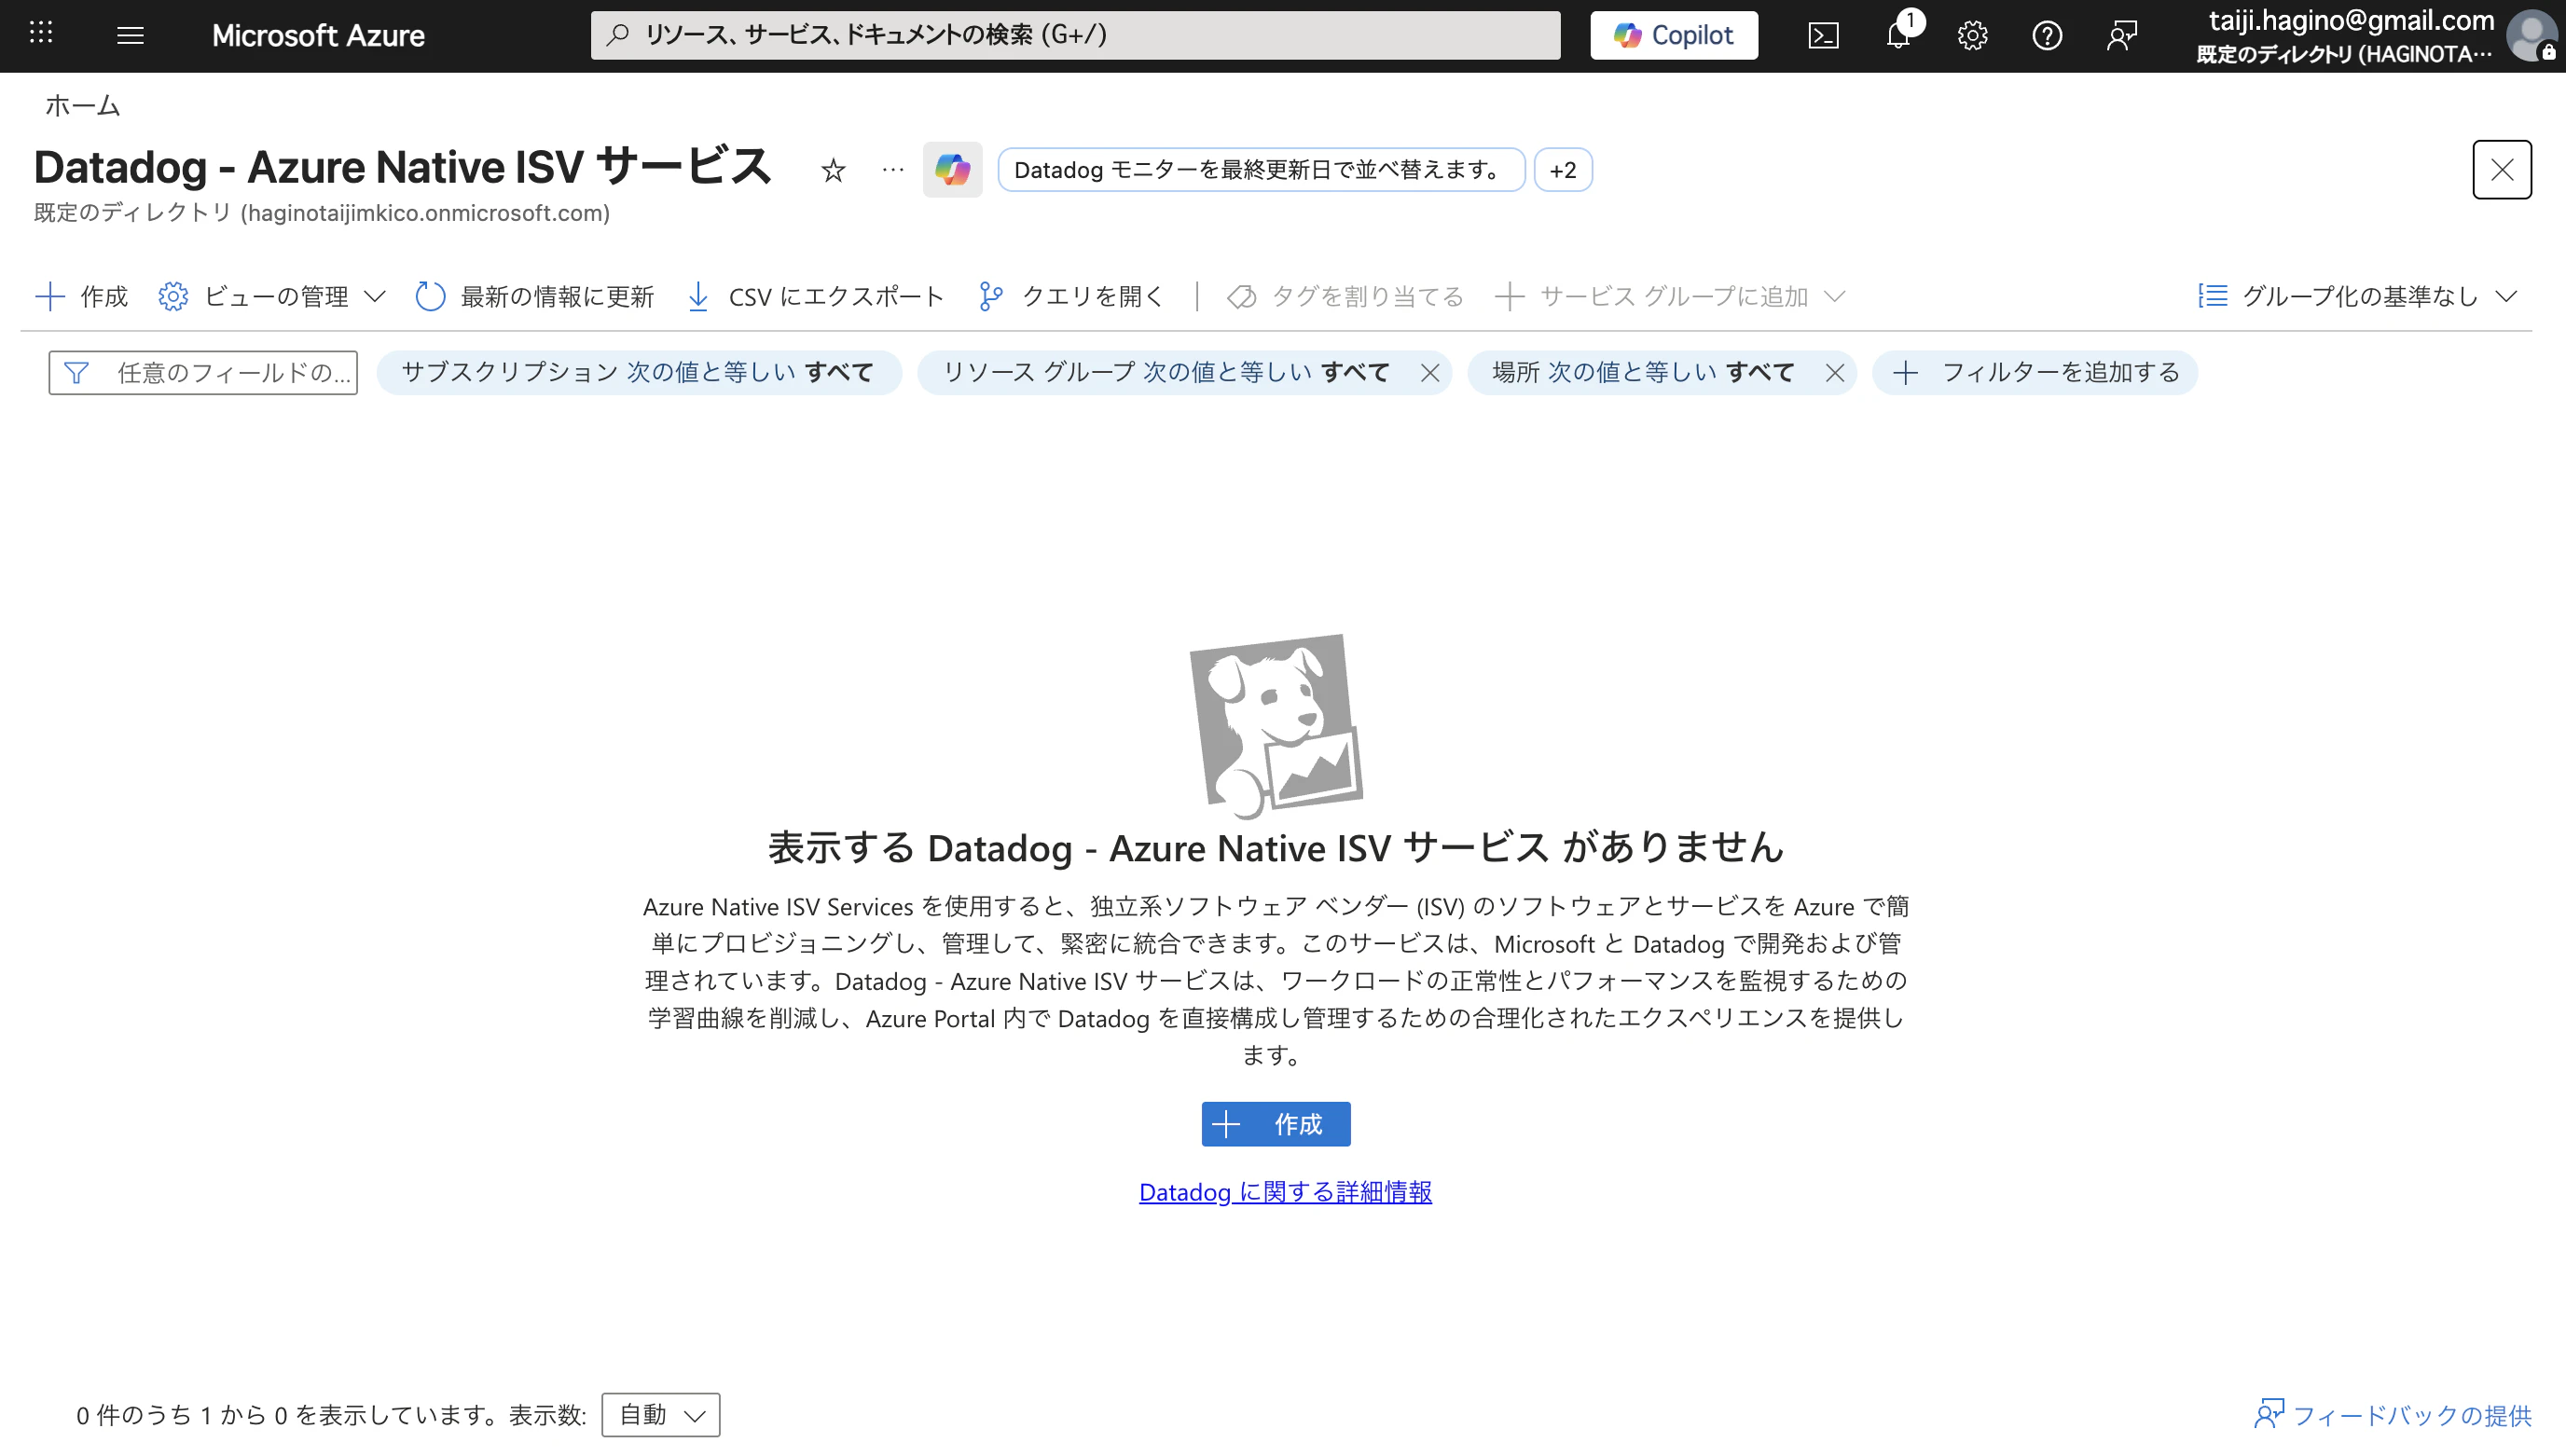Go to Microsoft Azure home logo
Viewport: 2566px width, 1456px height.
point(318,35)
